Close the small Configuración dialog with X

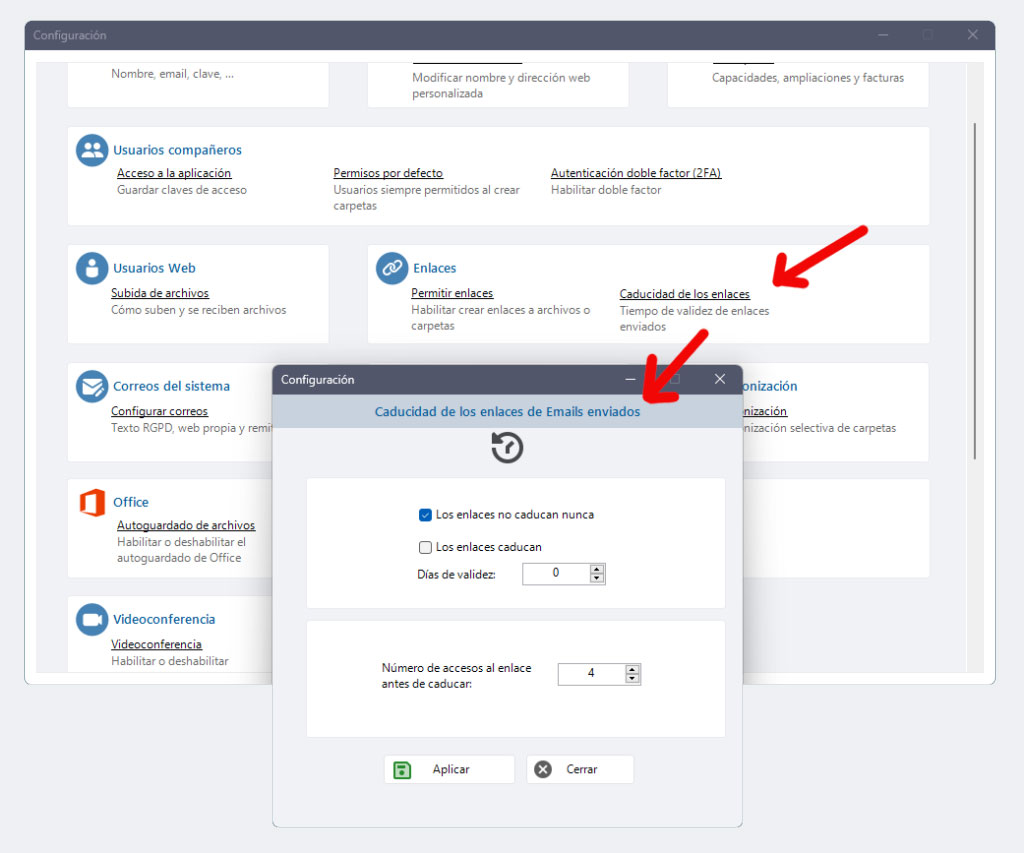pyautogui.click(x=720, y=379)
